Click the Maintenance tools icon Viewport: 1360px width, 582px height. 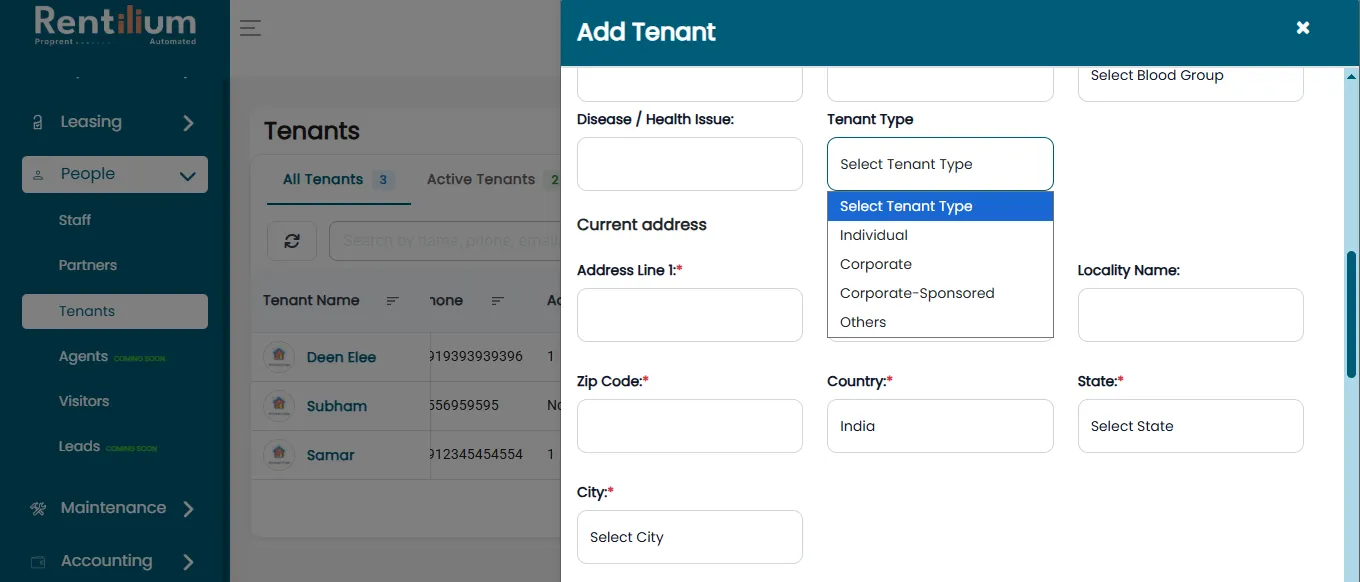point(38,508)
